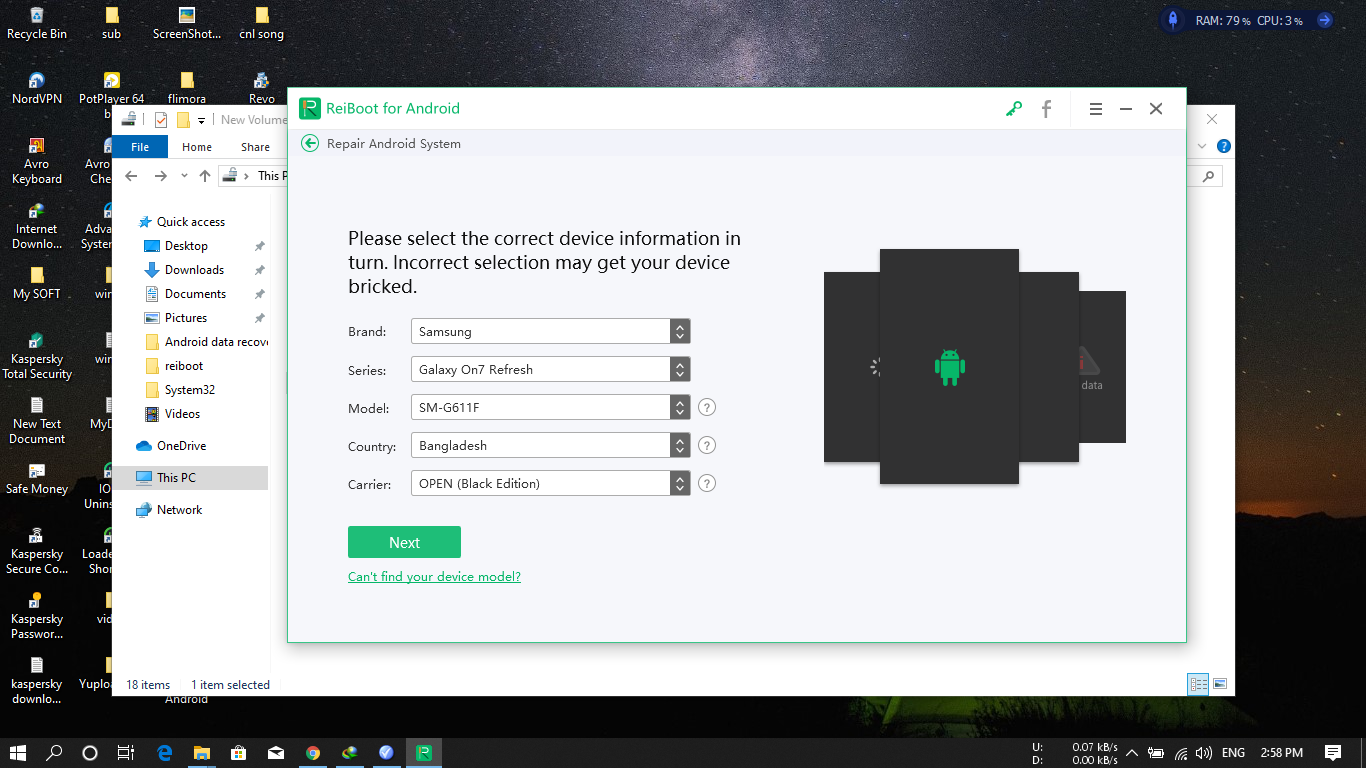Viewport: 1366px width, 768px height.
Task: Click the ENG language indicator
Action: point(1233,753)
